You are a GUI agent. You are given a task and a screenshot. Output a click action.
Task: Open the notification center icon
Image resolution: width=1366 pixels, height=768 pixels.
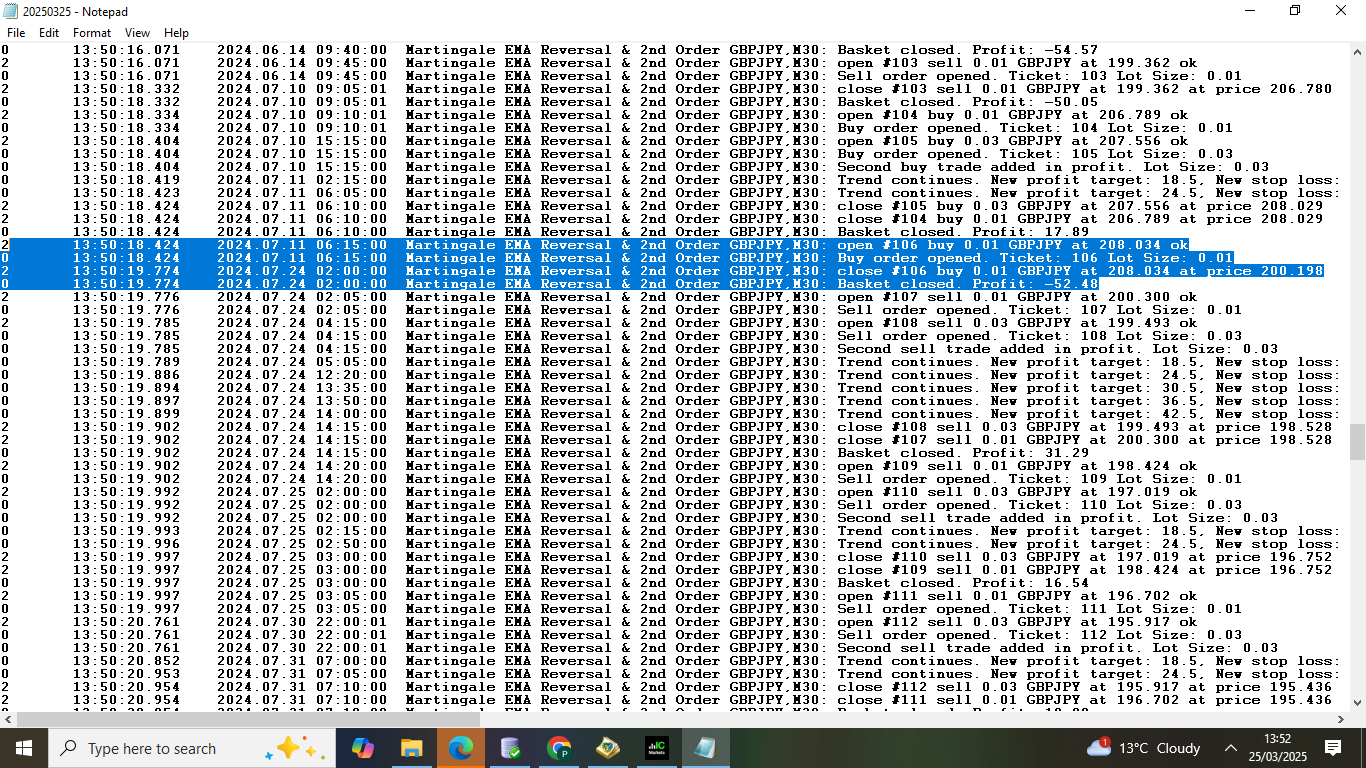[1333, 748]
